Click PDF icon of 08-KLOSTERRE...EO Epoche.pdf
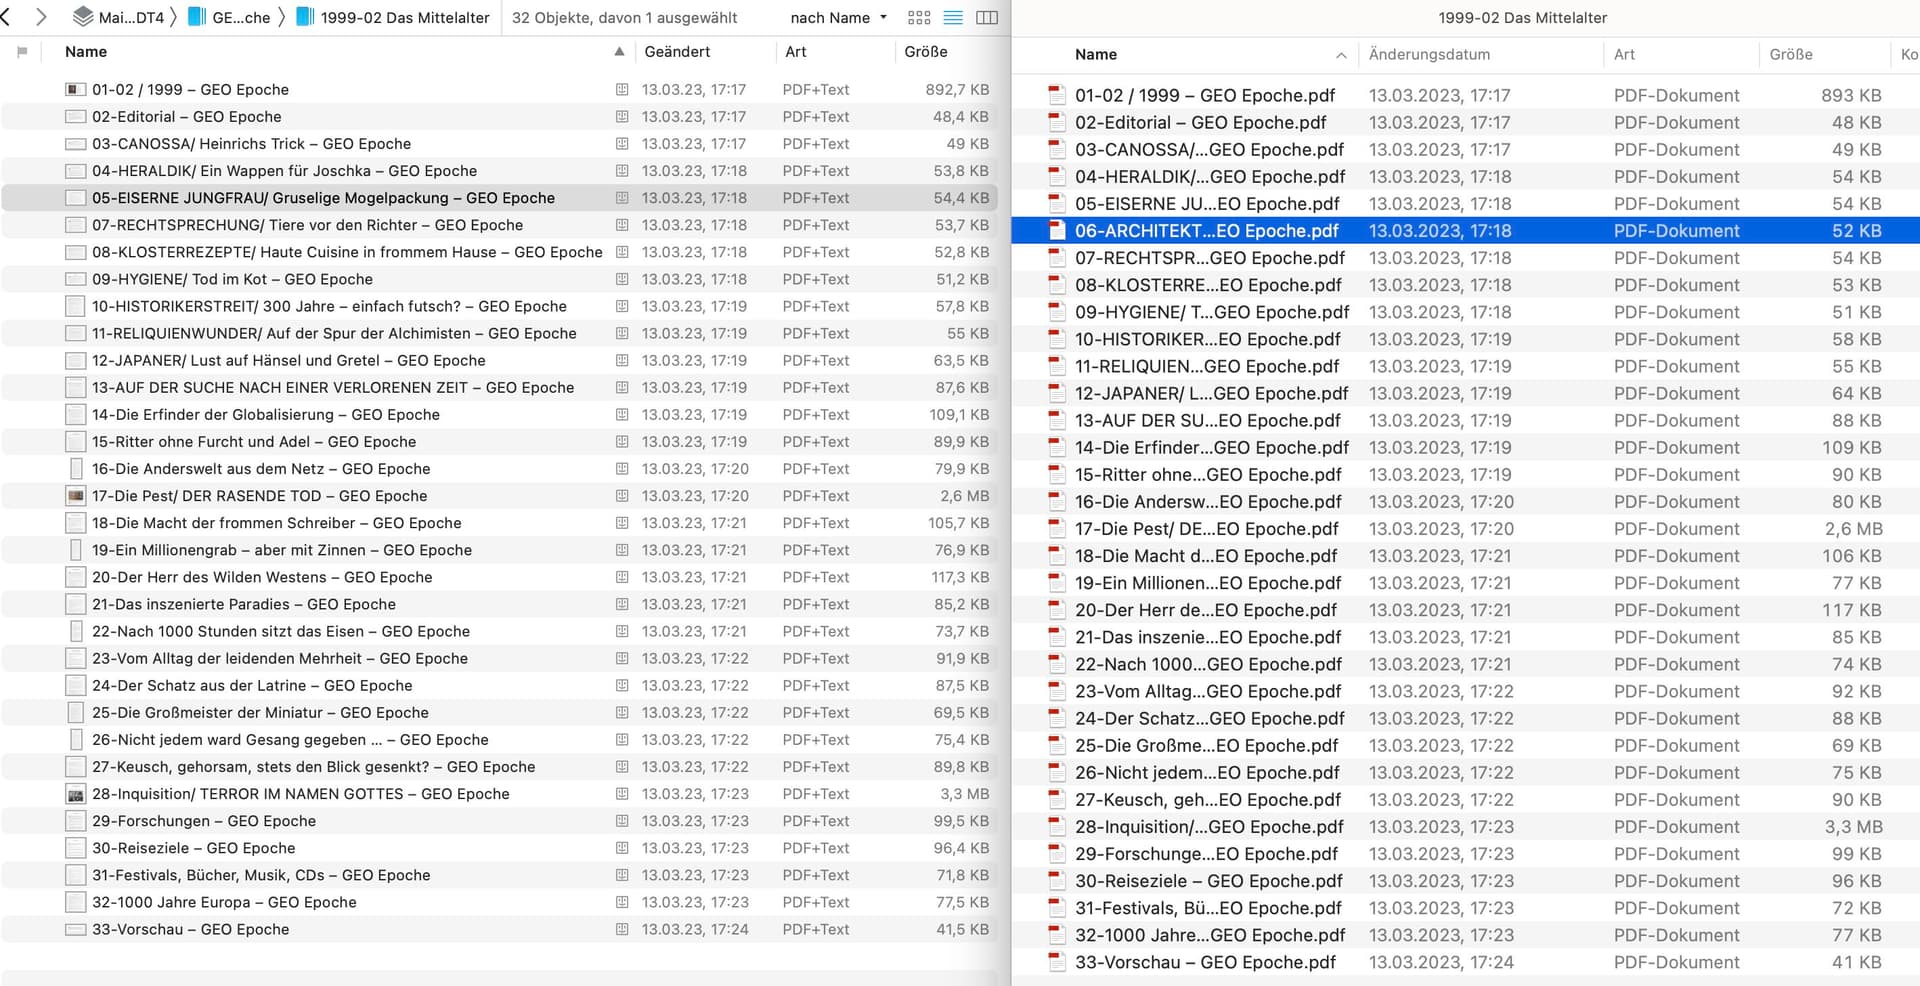 click(x=1056, y=285)
